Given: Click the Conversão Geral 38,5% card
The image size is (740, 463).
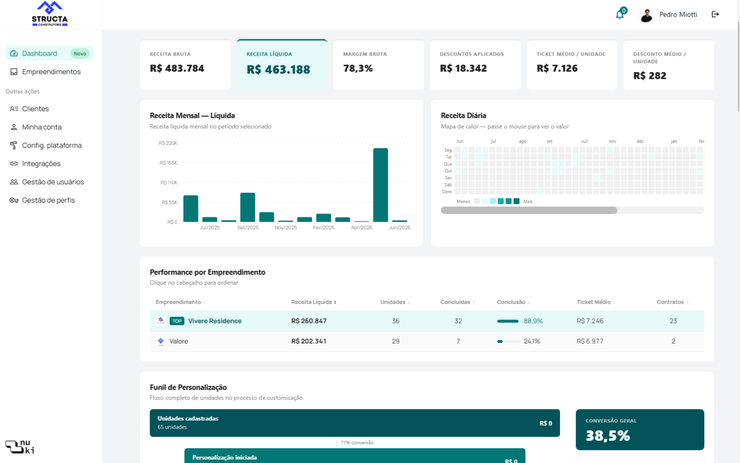Looking at the screenshot, I should [640, 429].
